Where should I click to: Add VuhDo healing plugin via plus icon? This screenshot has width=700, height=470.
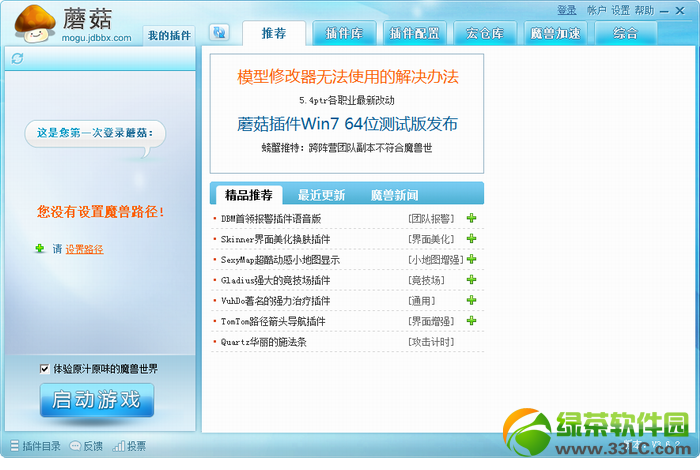(471, 300)
